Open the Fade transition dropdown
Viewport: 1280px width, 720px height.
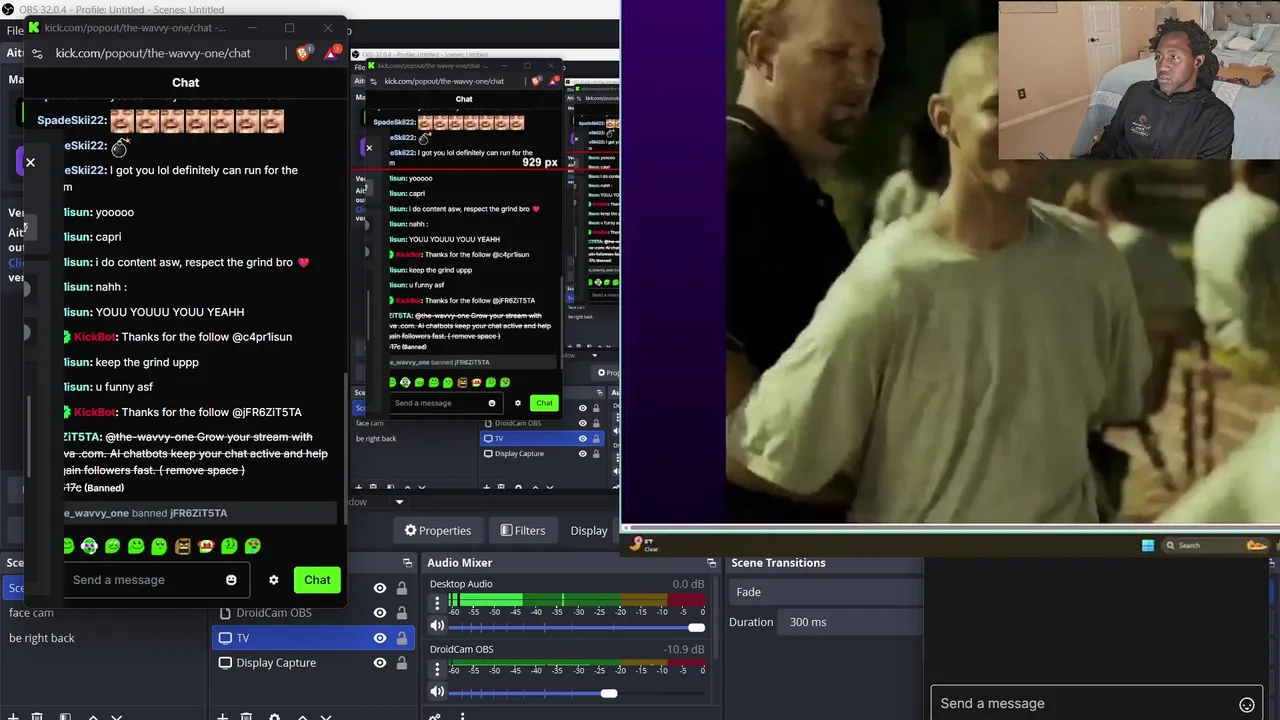click(x=826, y=592)
